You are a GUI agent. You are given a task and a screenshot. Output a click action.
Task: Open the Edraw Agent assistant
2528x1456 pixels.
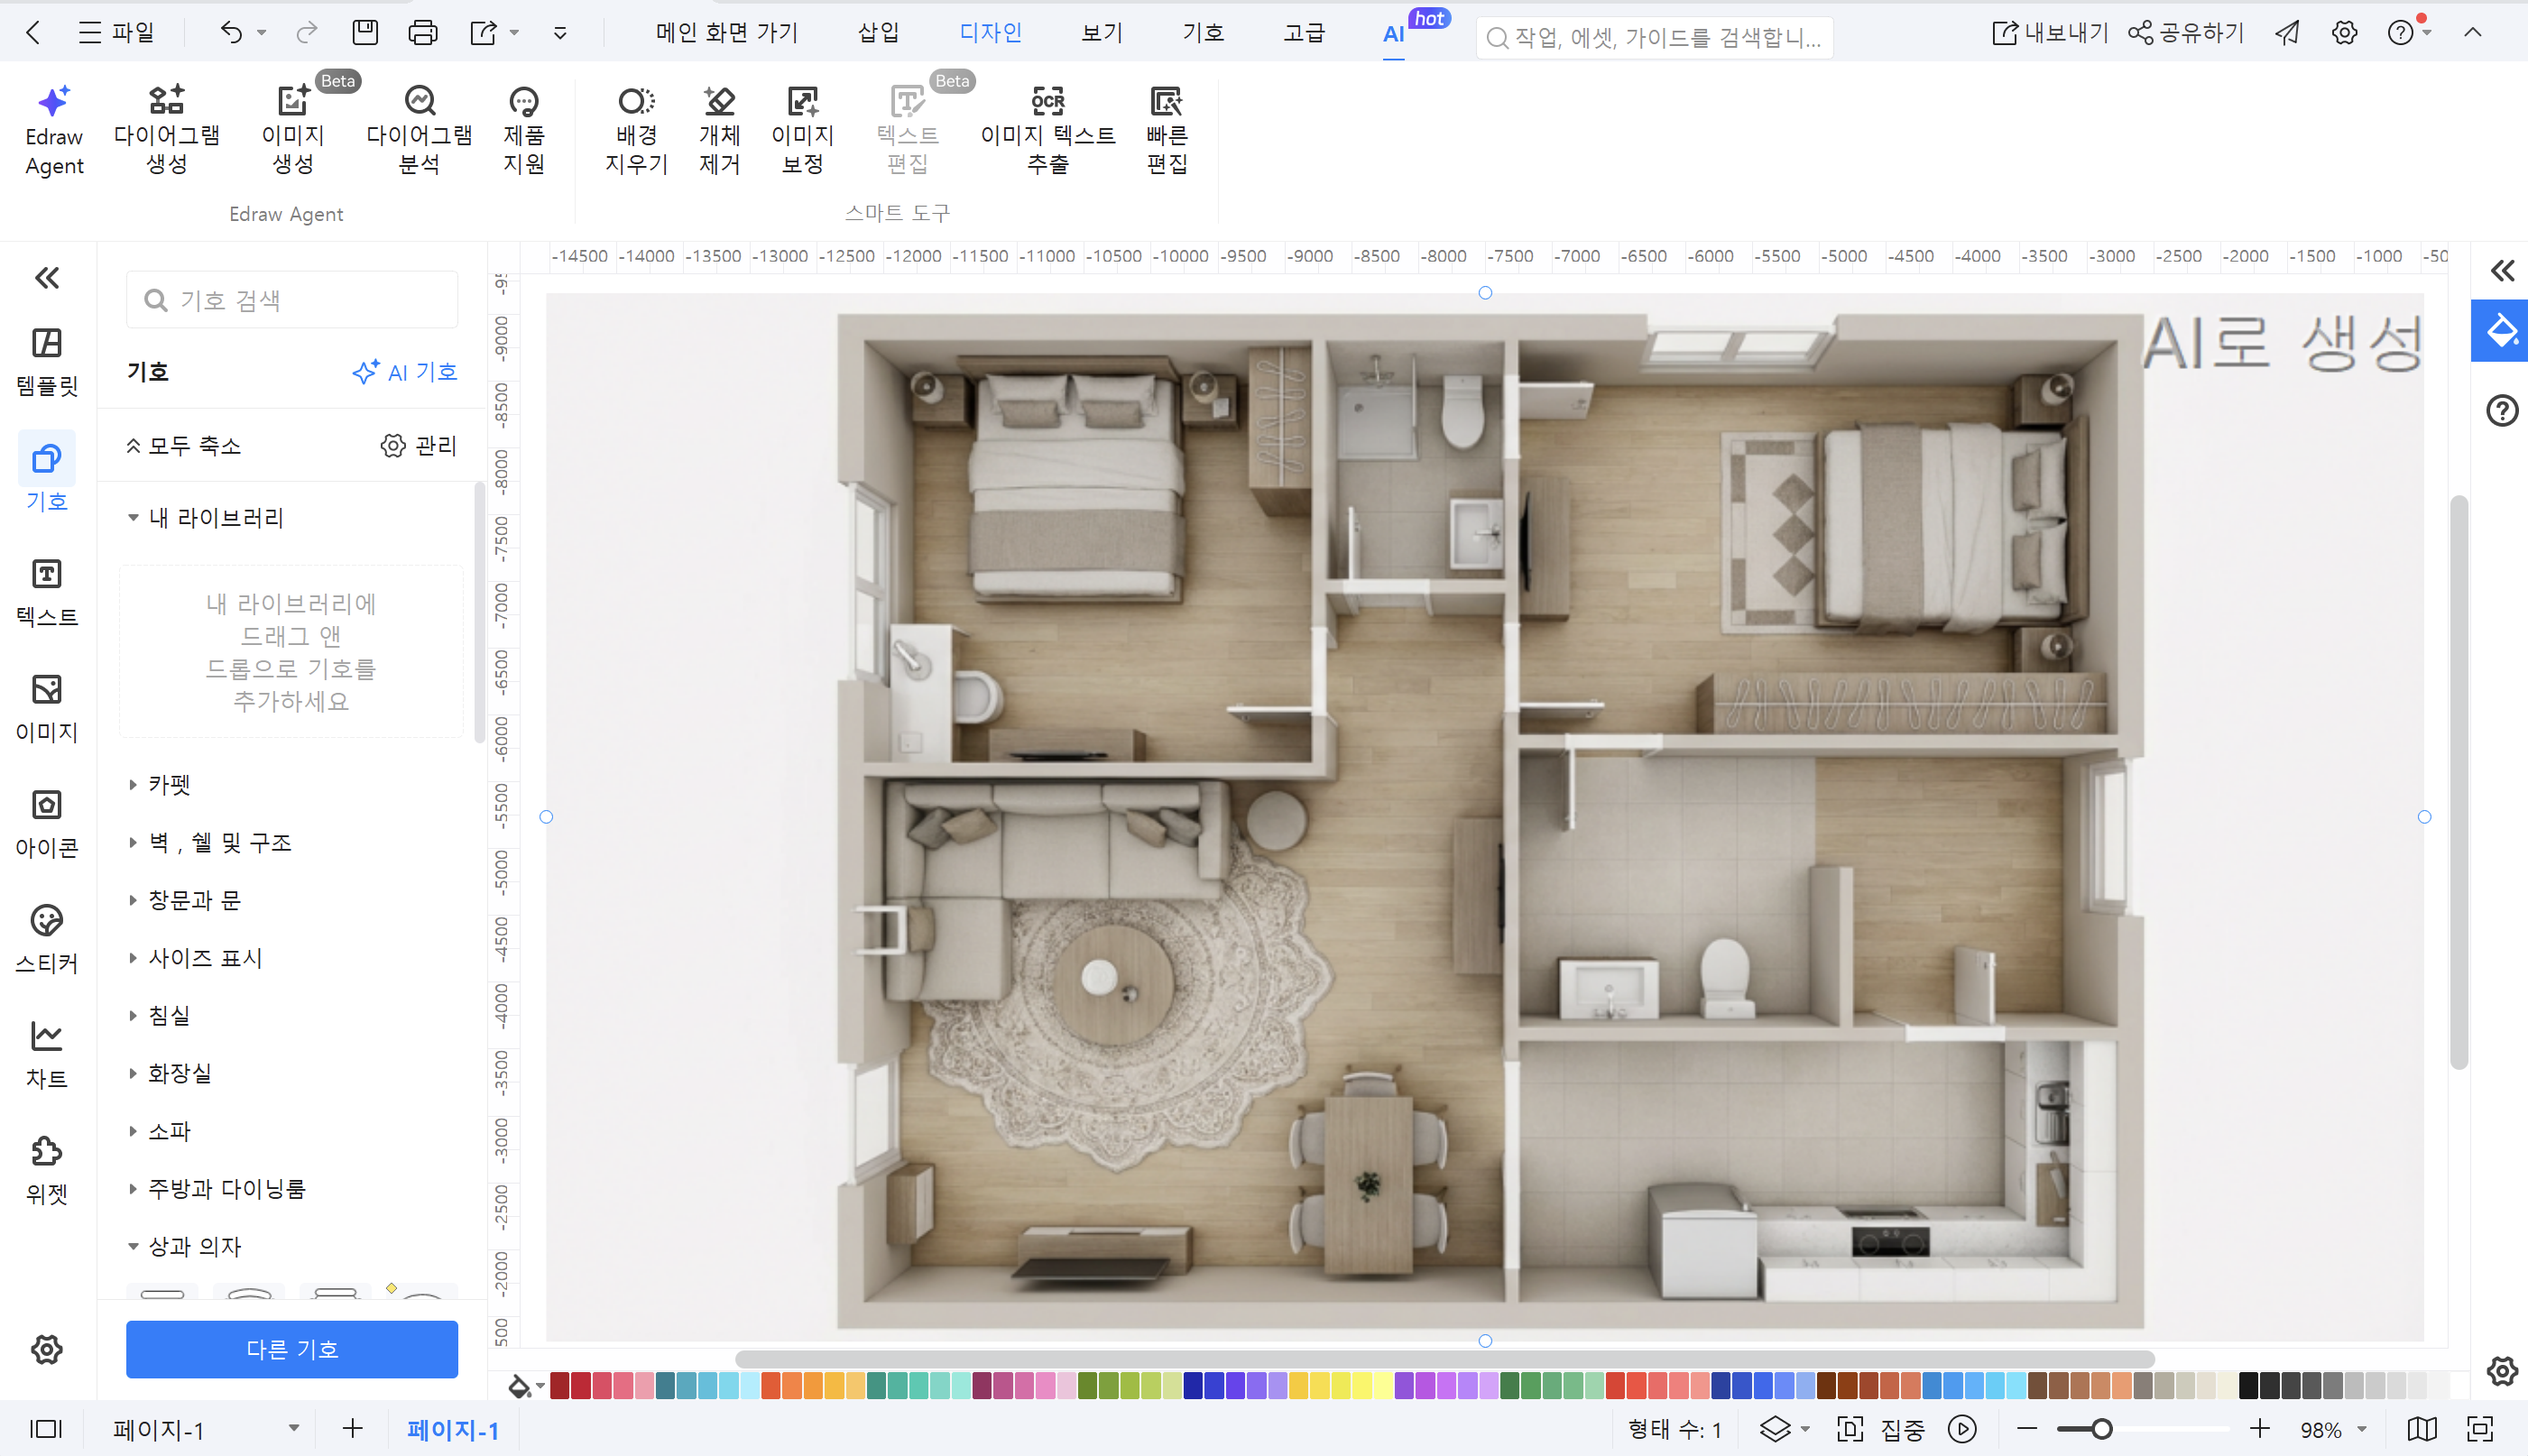(x=53, y=128)
